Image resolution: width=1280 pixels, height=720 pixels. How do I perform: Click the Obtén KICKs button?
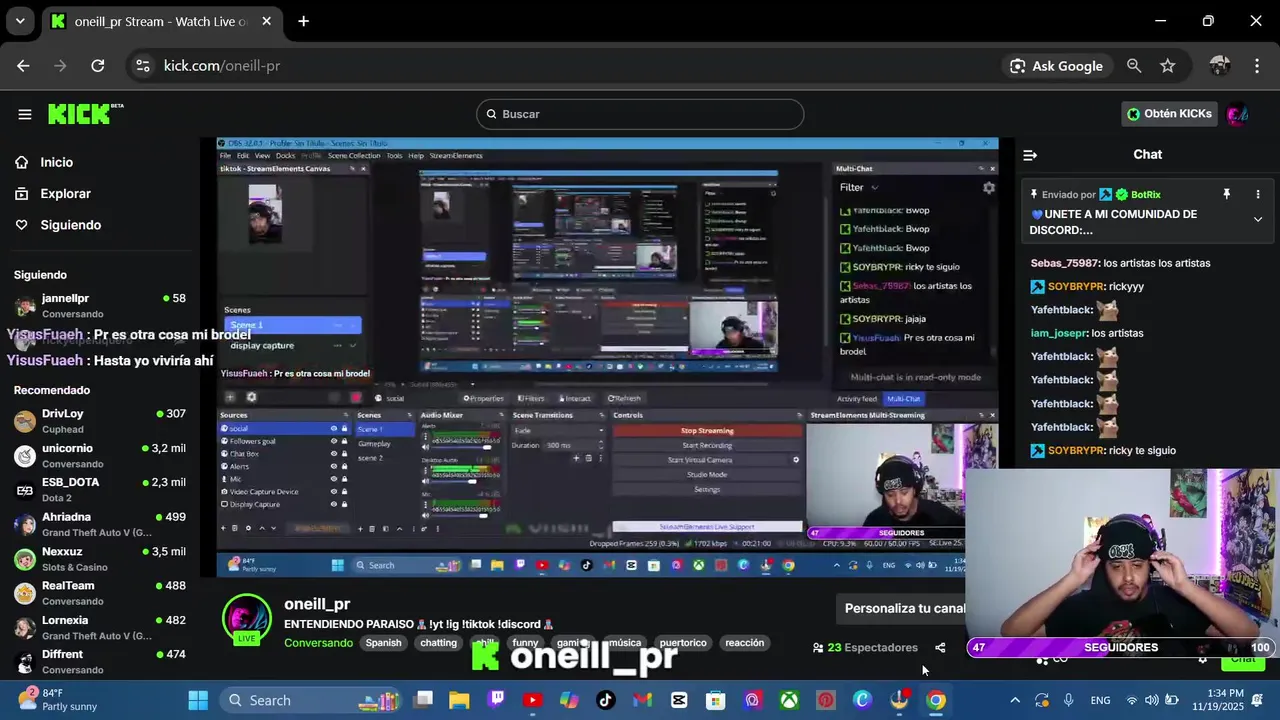pos(1169,114)
